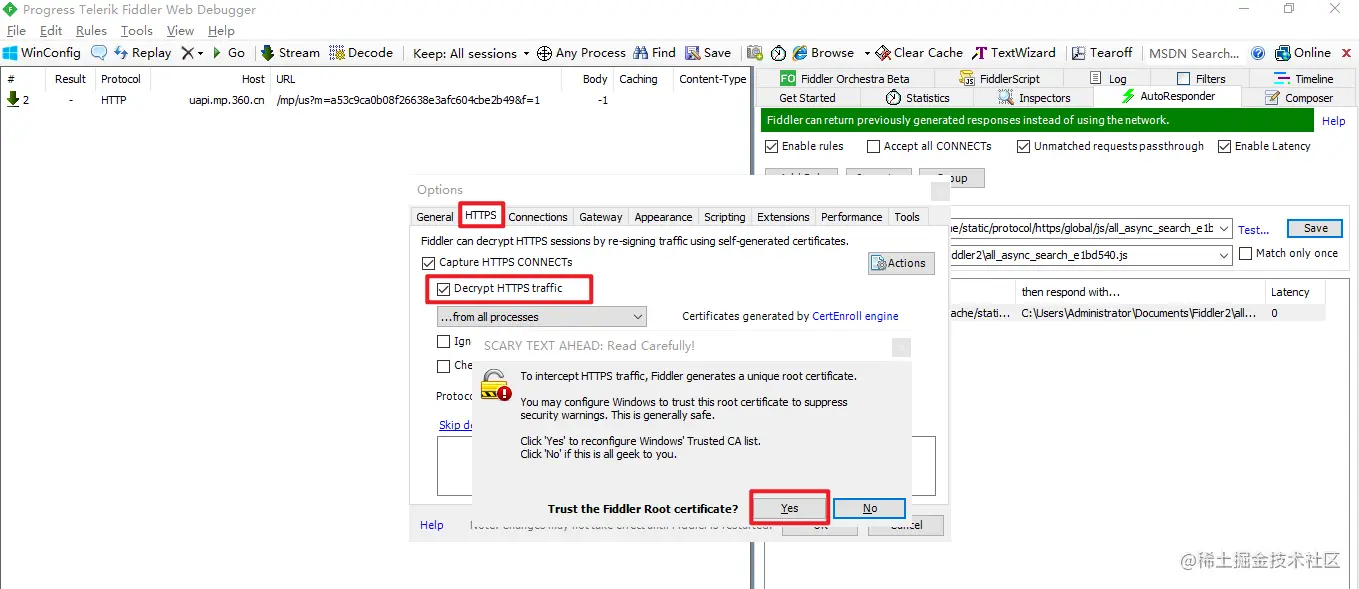Toggle Unmatched requests passthrough checkbox

point(1023,146)
